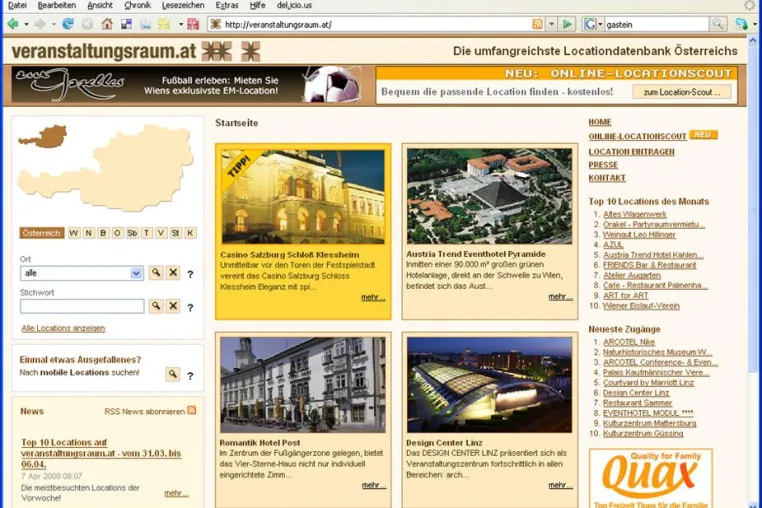
Task: Reload the page with the refresh icon
Action: pyautogui.click(x=68, y=24)
